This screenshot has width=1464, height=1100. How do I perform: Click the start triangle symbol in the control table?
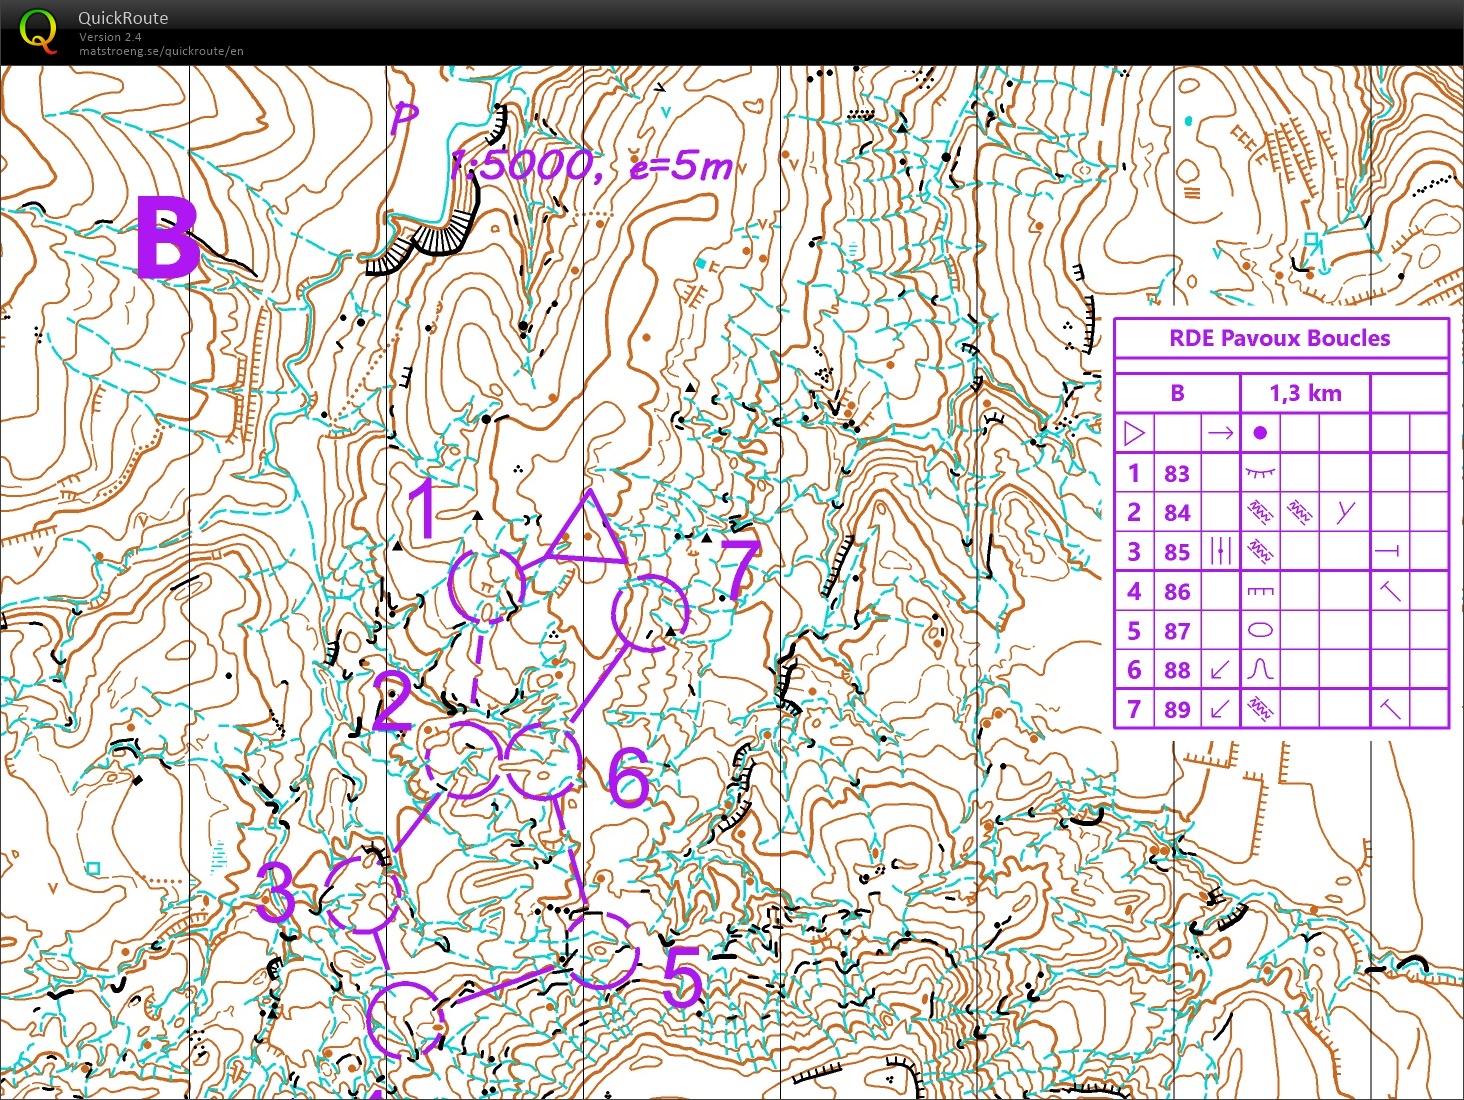(x=1134, y=433)
